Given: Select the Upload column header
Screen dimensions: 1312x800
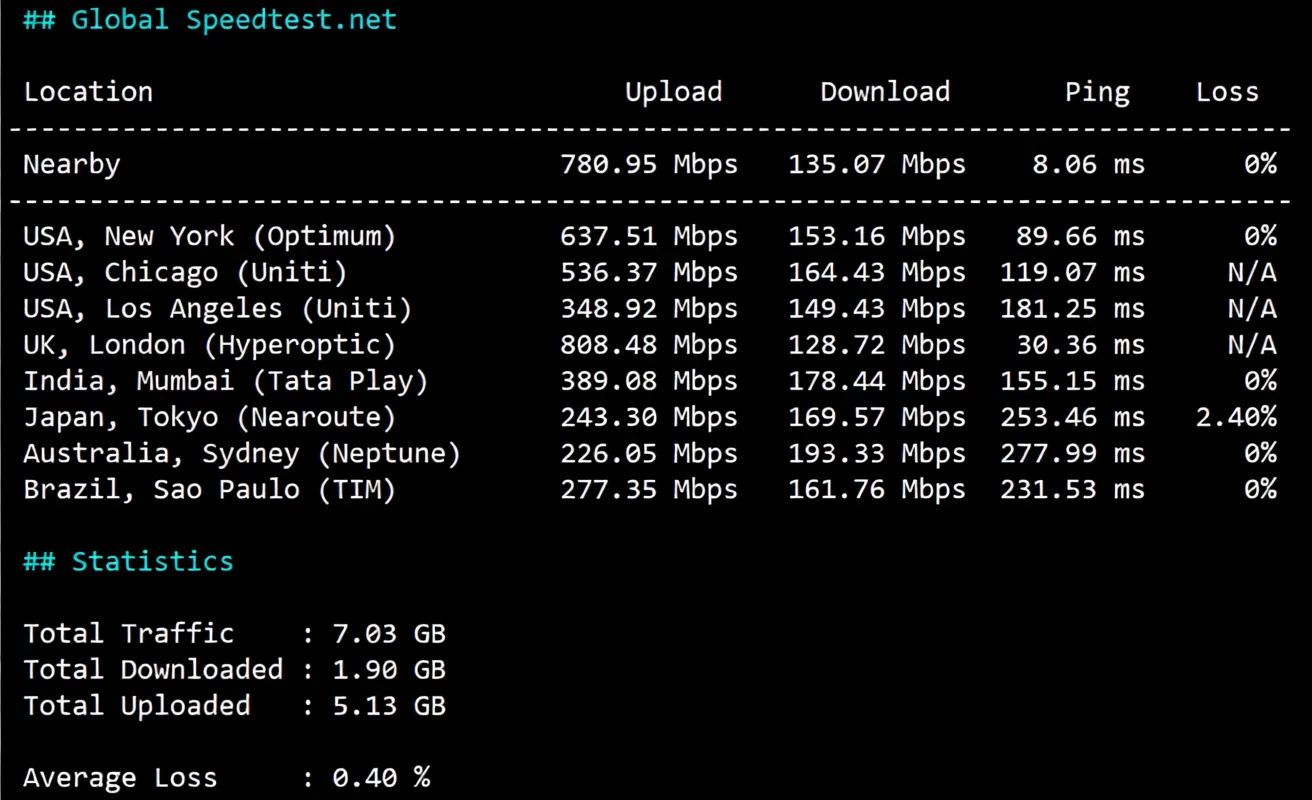Looking at the screenshot, I should tap(673, 91).
